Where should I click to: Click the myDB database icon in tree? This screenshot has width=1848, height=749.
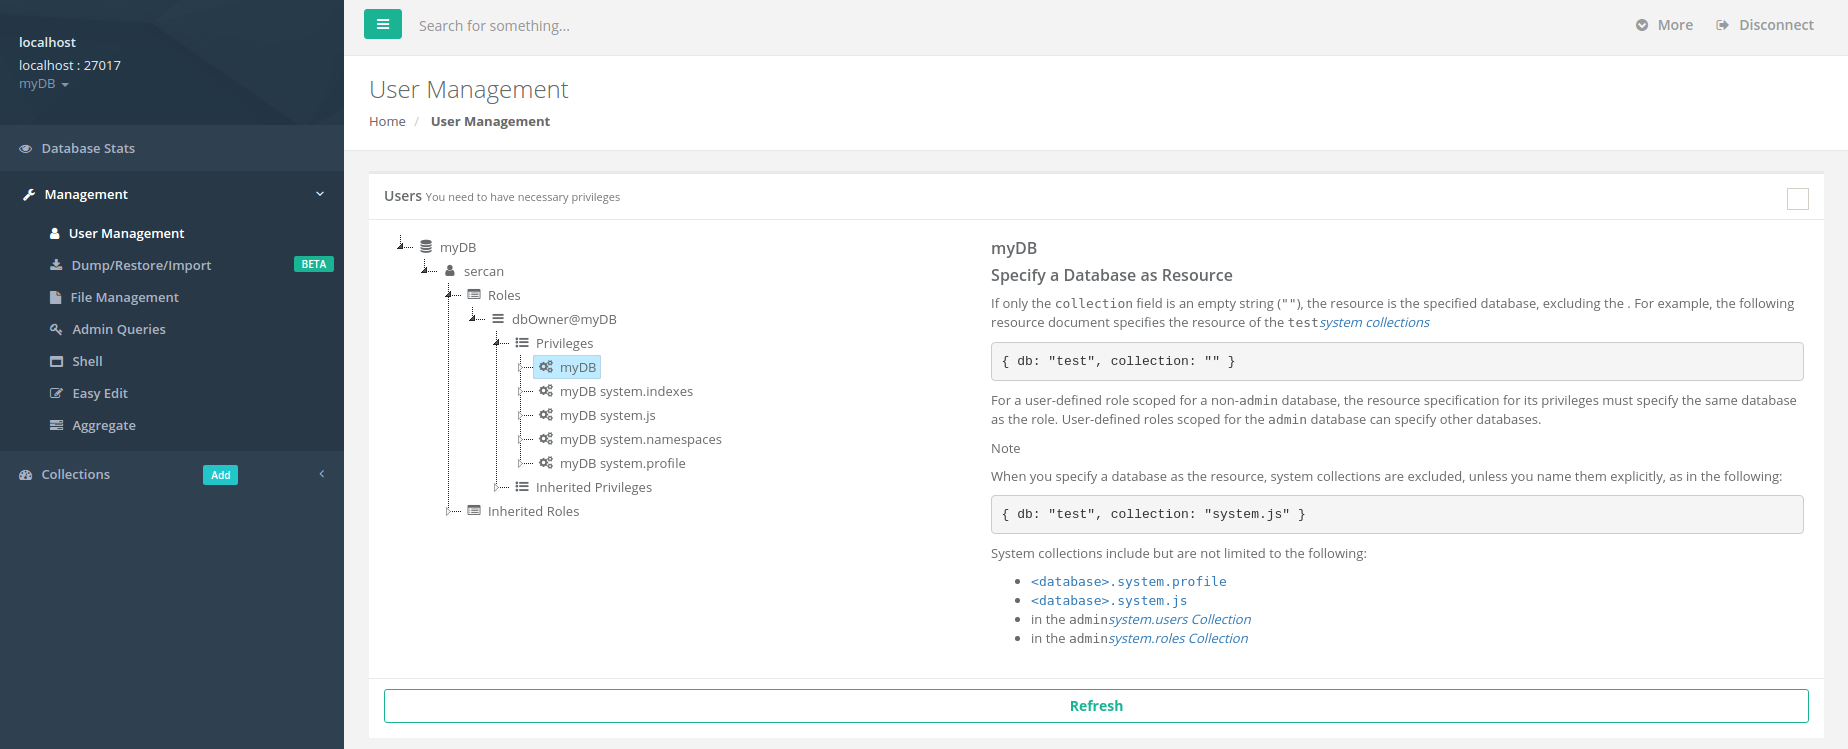pos(426,247)
